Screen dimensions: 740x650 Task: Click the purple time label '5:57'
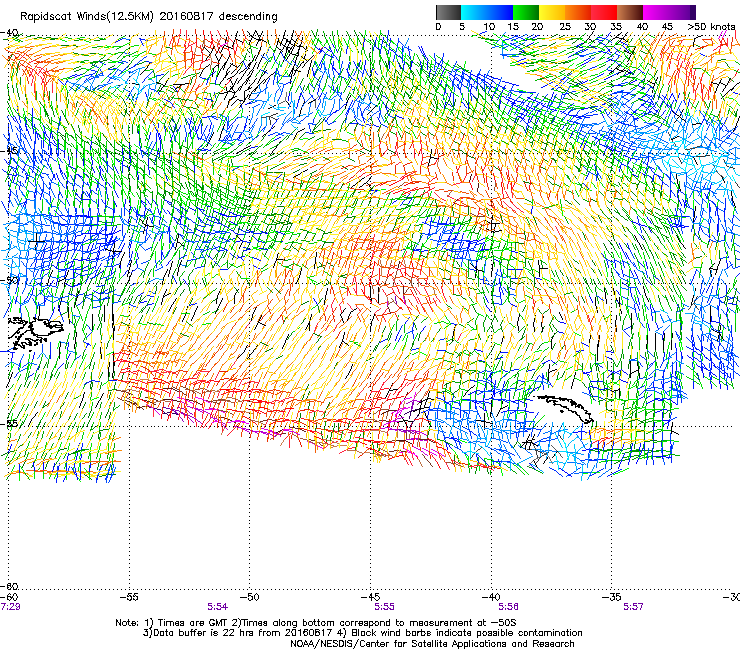[x=633, y=607]
